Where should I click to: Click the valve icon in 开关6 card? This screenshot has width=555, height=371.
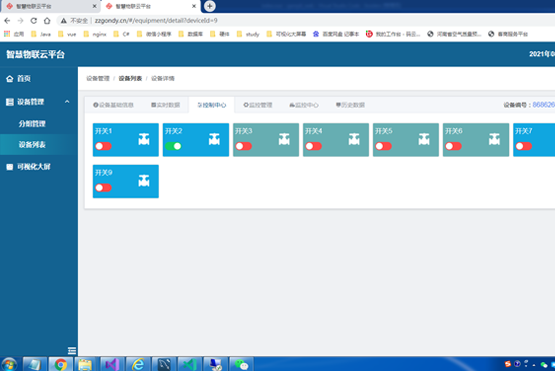[x=494, y=139]
